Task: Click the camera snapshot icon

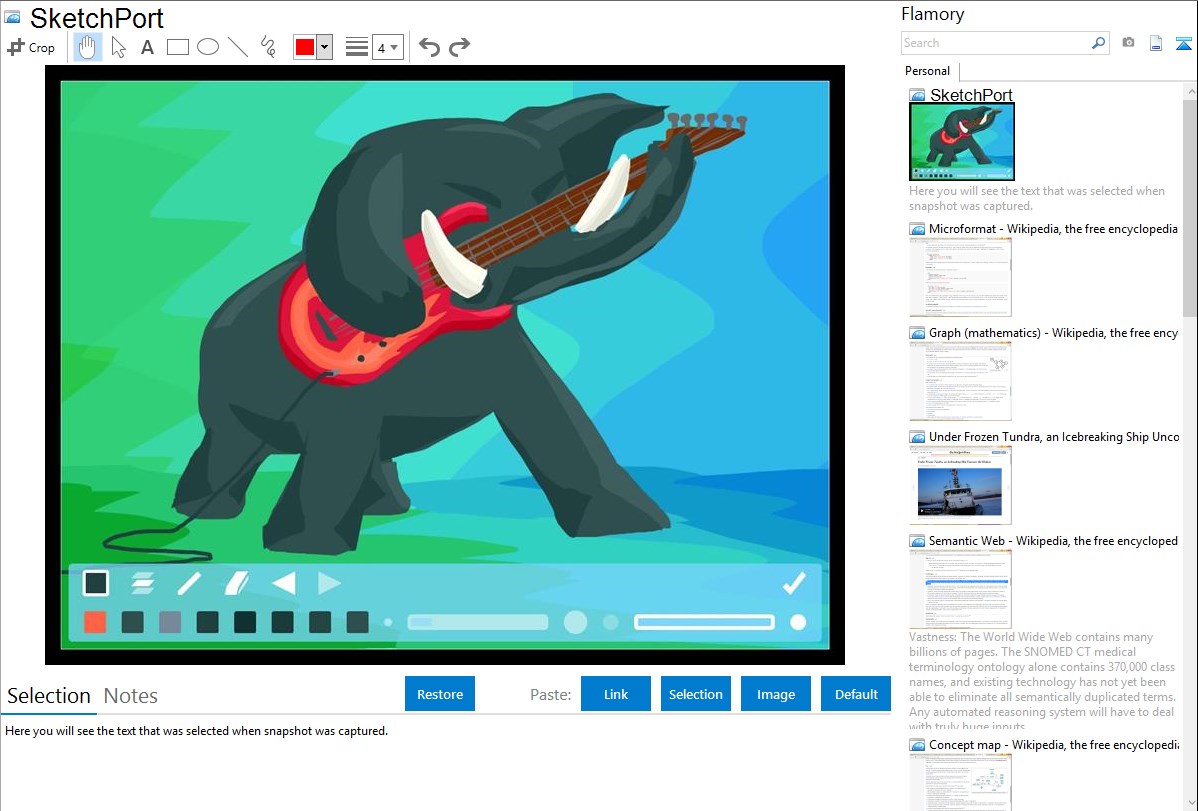Action: 1128,43
